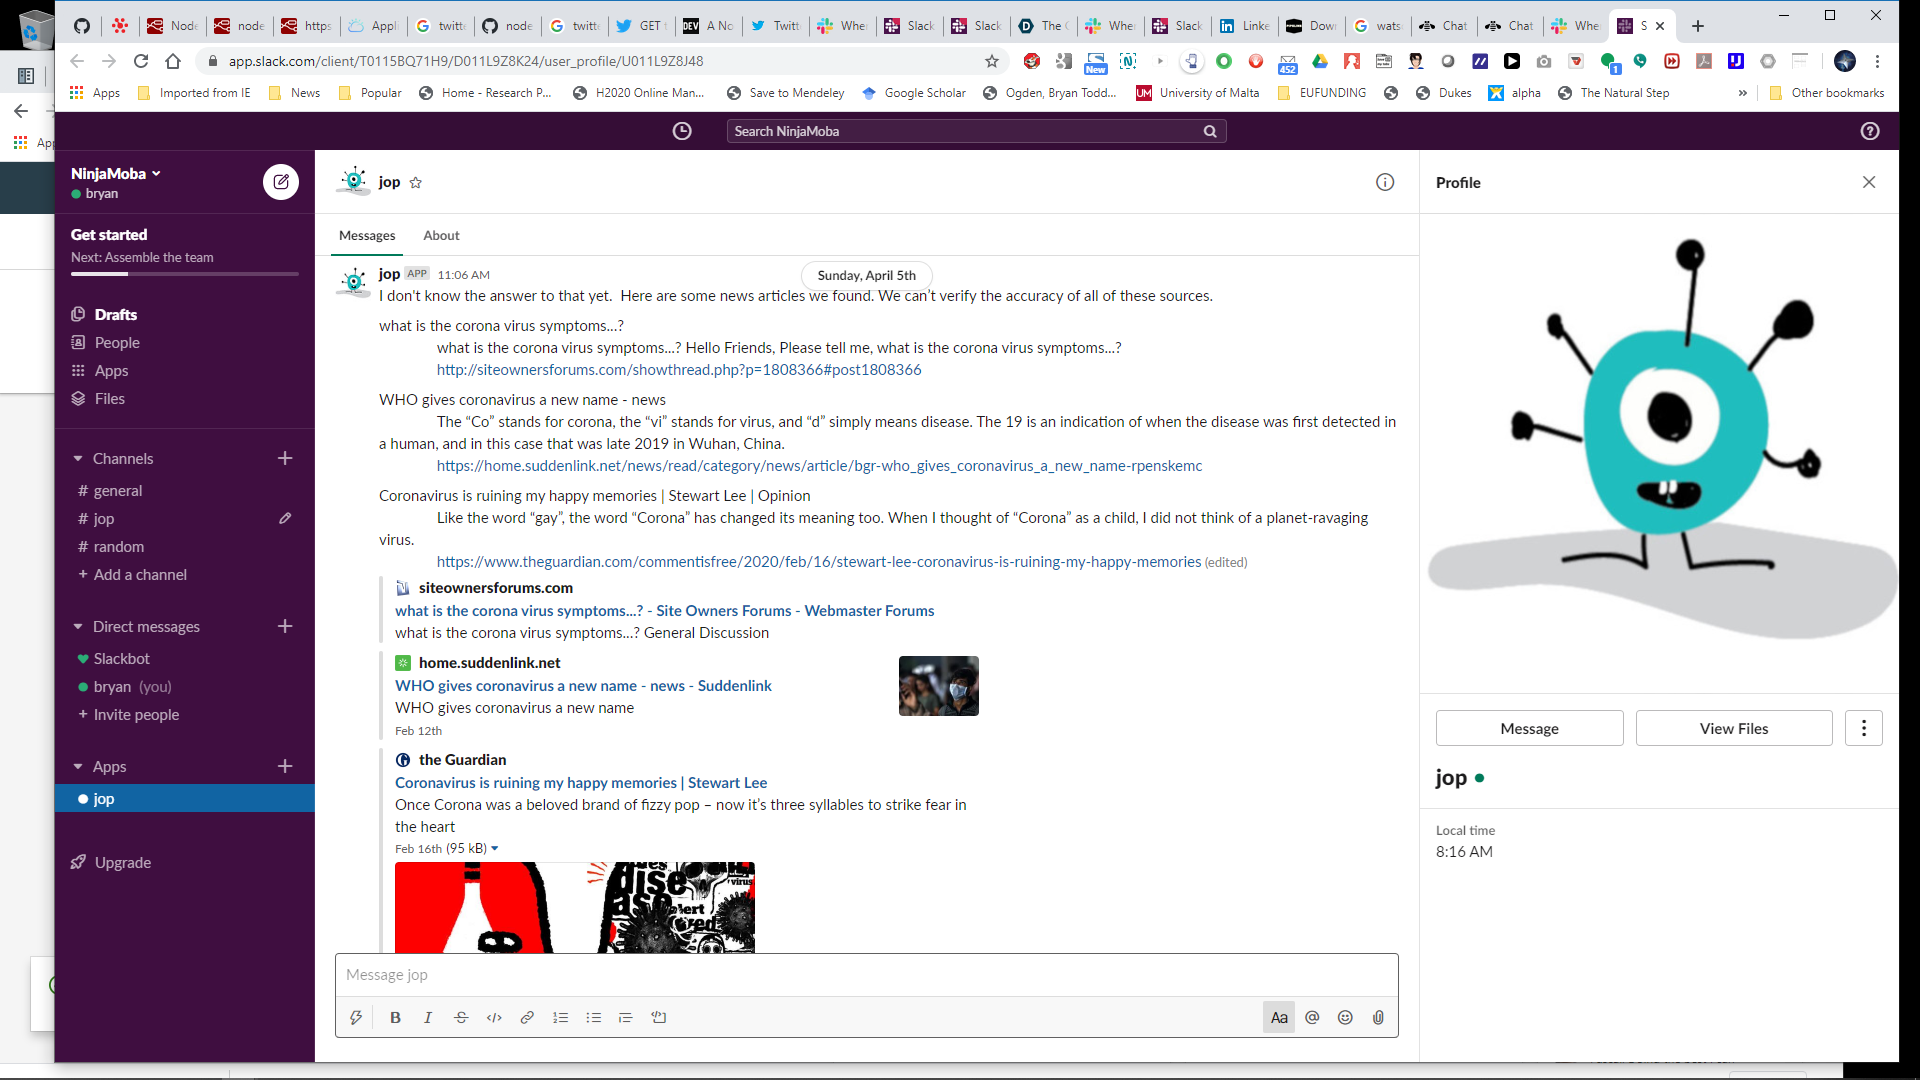Screen dimensions: 1920x1080
Task: Switch to the About tab
Action: pos(441,235)
